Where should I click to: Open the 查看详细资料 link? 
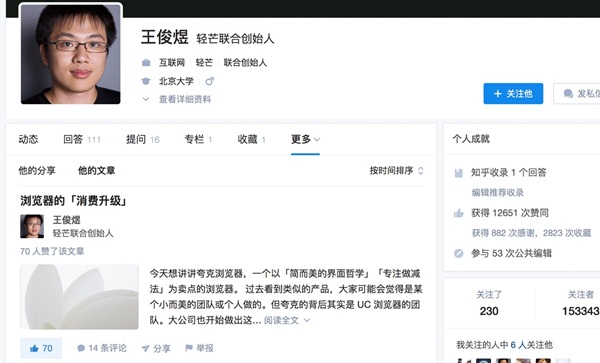tap(185, 99)
